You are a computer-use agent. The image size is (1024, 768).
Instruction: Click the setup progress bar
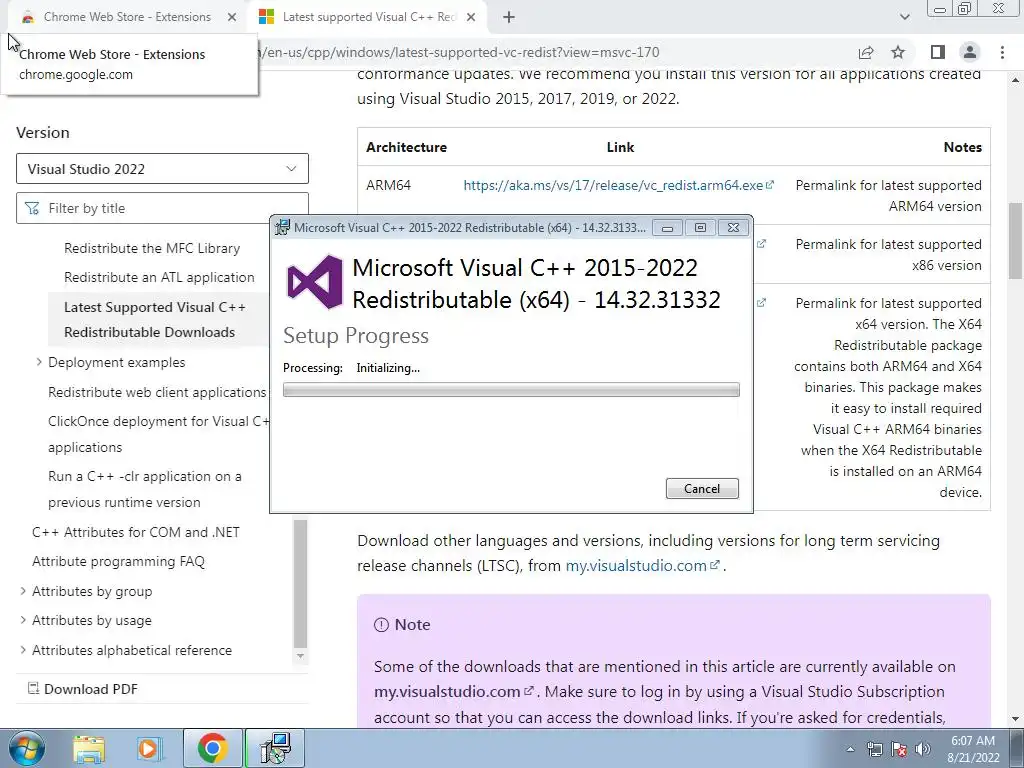(x=511, y=390)
